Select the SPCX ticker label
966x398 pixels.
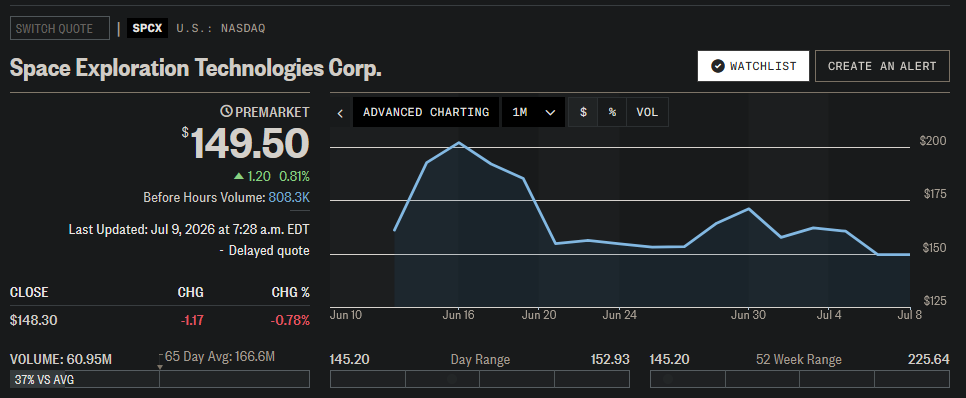tap(147, 28)
